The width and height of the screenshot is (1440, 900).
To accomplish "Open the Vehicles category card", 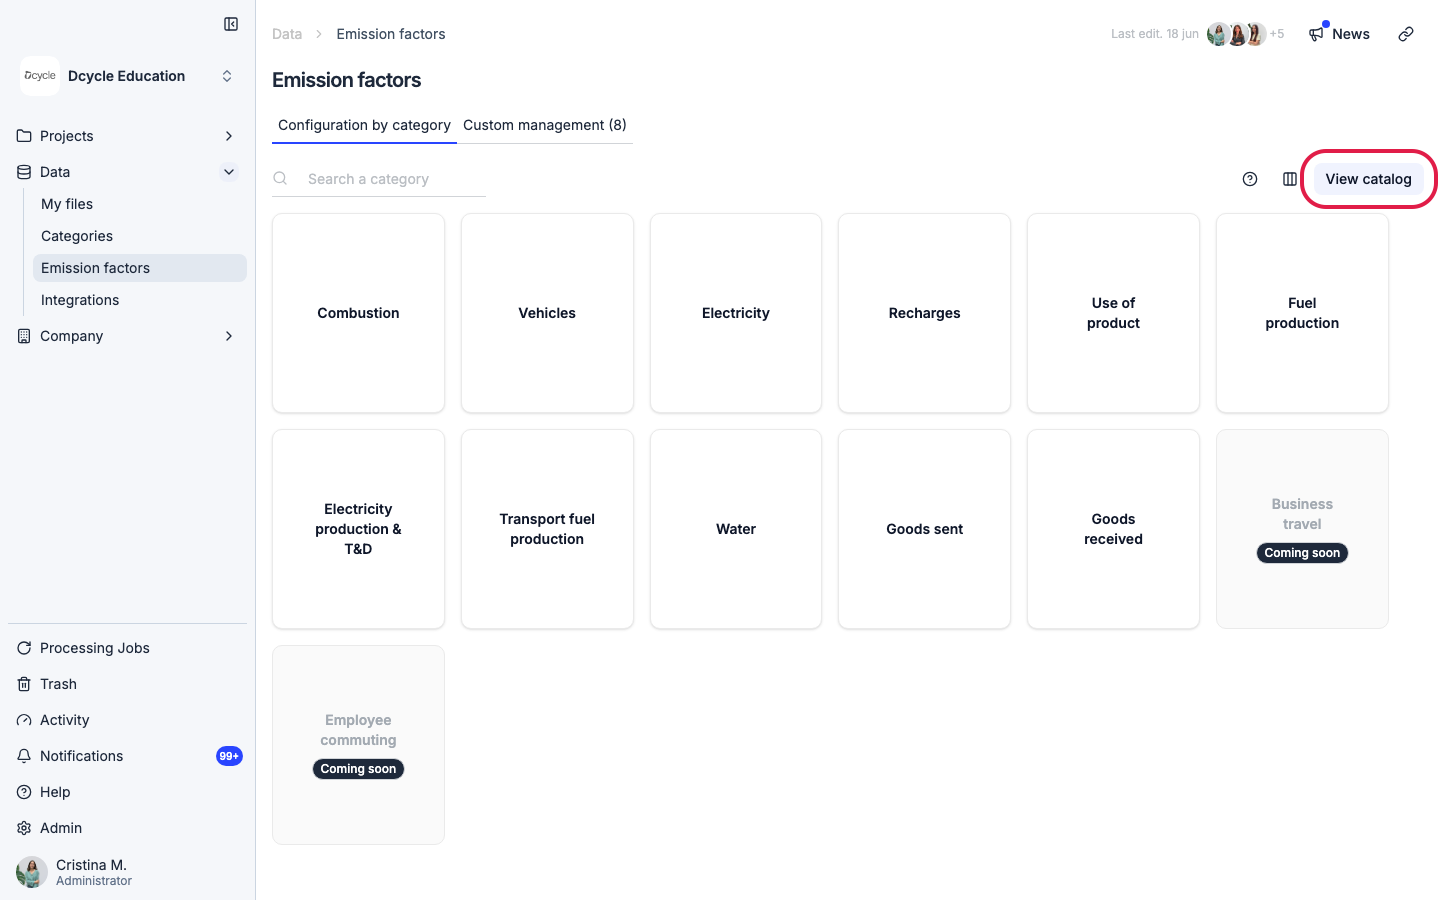I will [547, 313].
